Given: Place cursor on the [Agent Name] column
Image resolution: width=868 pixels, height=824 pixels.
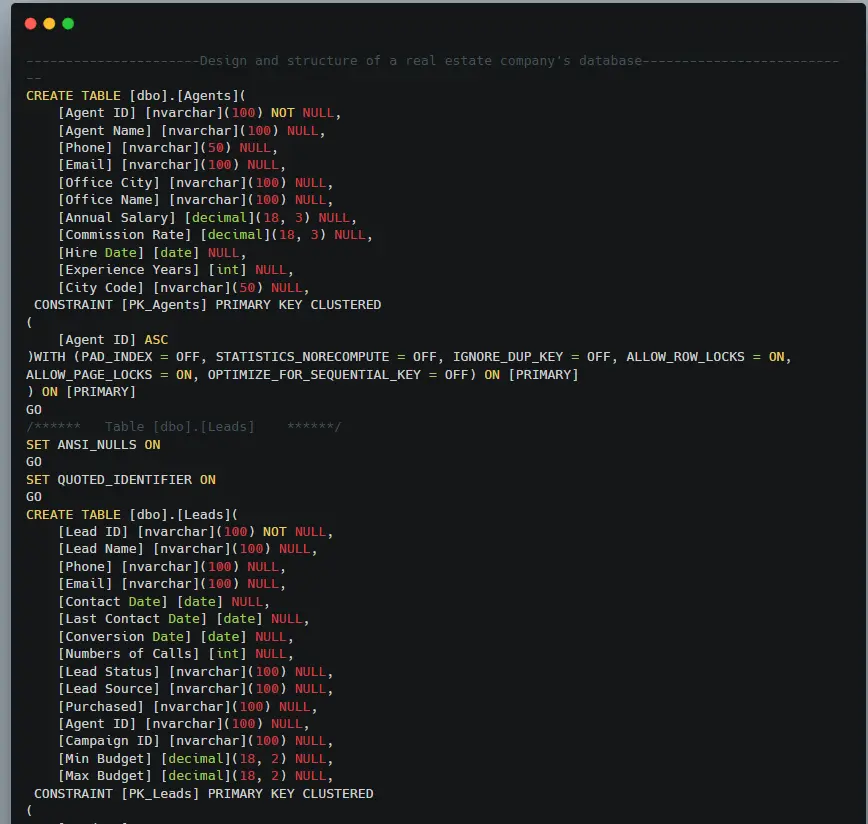Looking at the screenshot, I should pyautogui.click(x=191, y=130).
